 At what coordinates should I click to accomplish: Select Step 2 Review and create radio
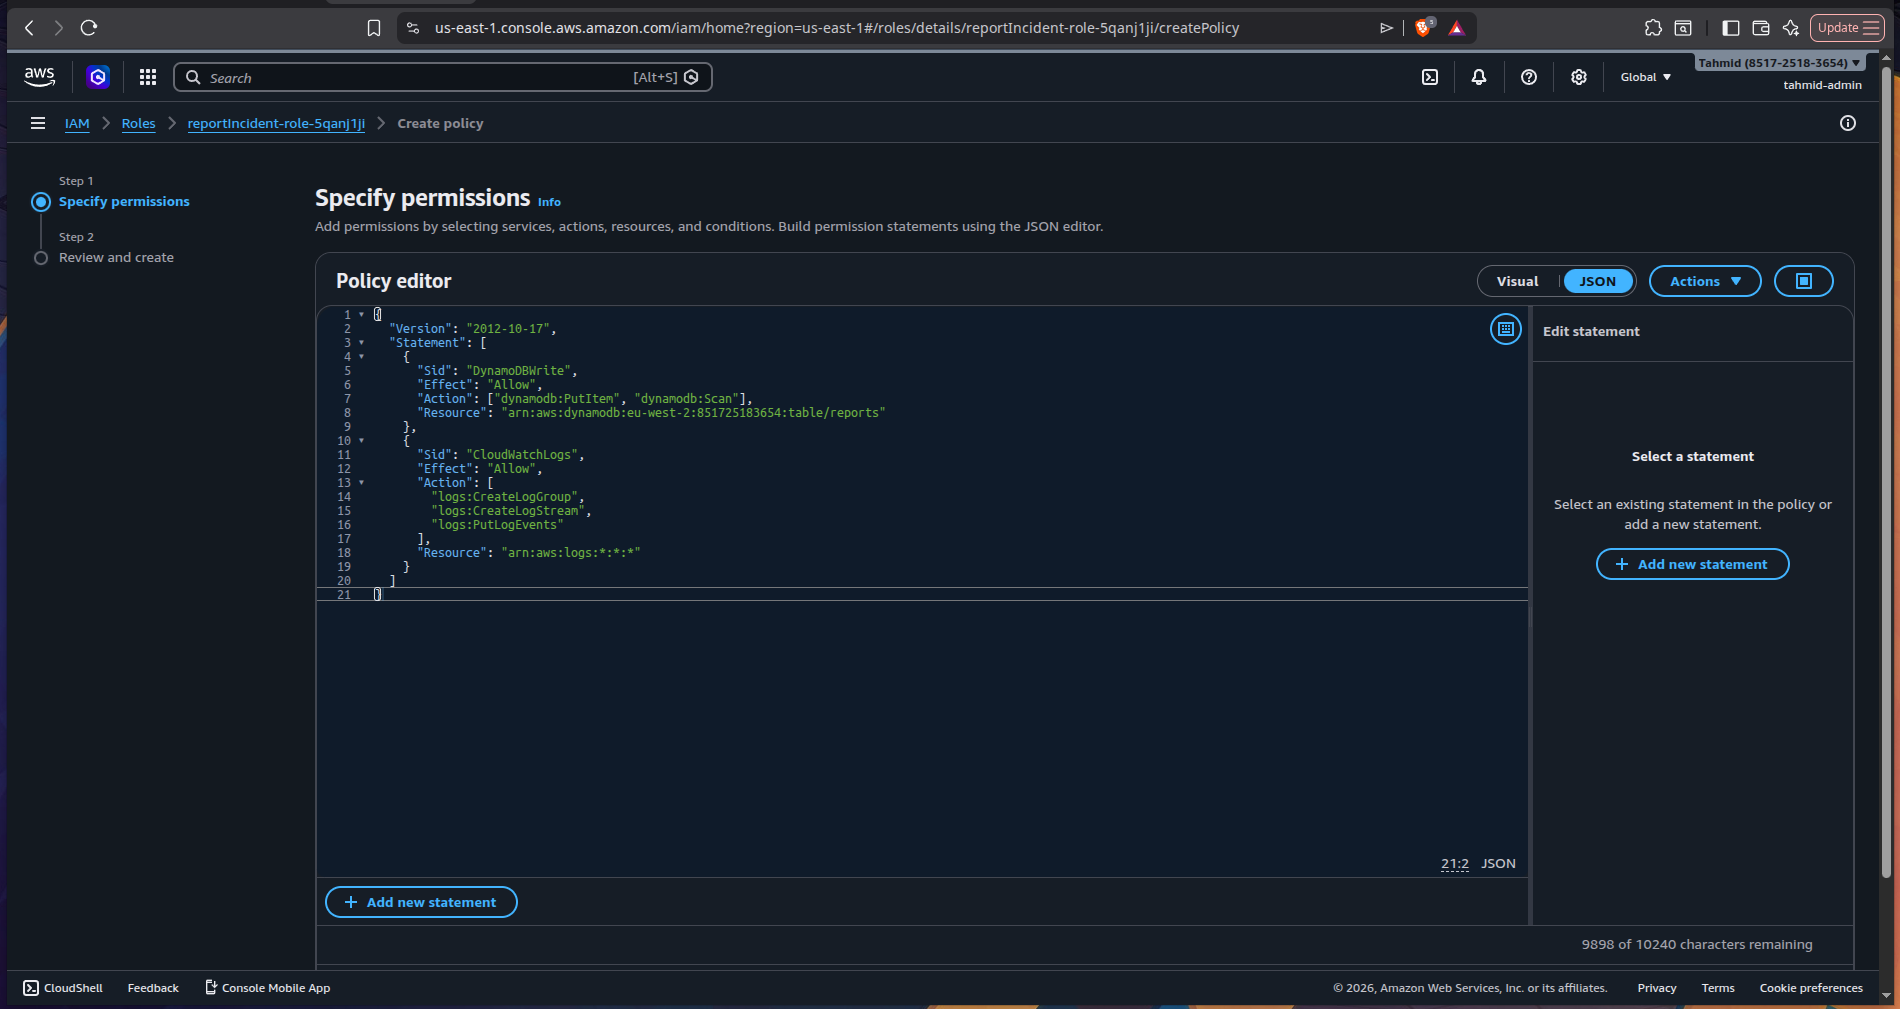tap(41, 258)
